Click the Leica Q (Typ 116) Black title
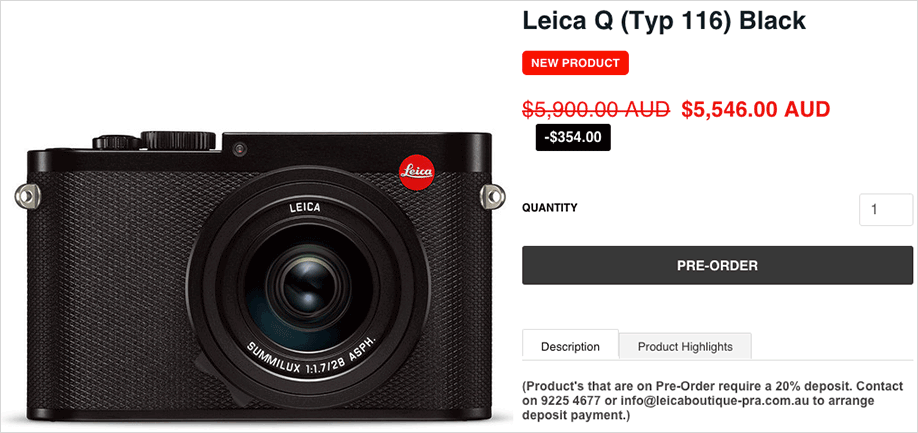This screenshot has height=433, width=918. point(664,20)
